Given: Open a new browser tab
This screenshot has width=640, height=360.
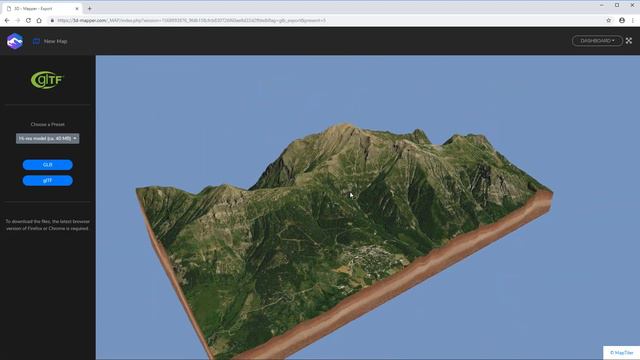Looking at the screenshot, I should (89, 8).
